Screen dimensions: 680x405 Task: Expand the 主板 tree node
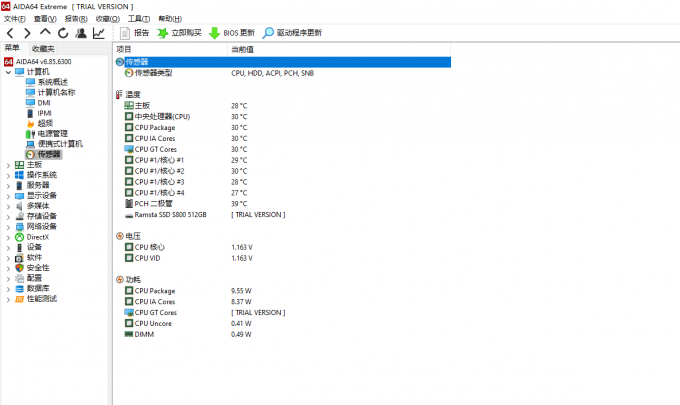coord(8,164)
